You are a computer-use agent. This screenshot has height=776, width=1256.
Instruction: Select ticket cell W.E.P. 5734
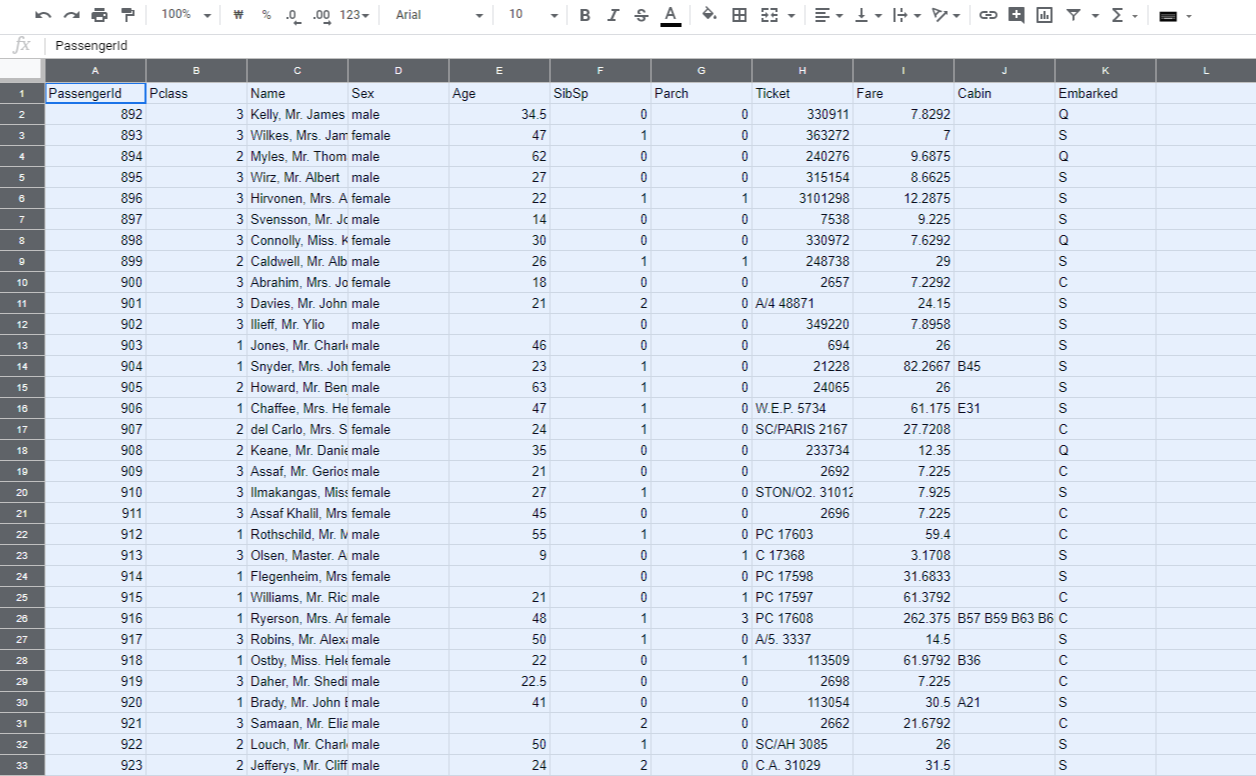(802, 408)
